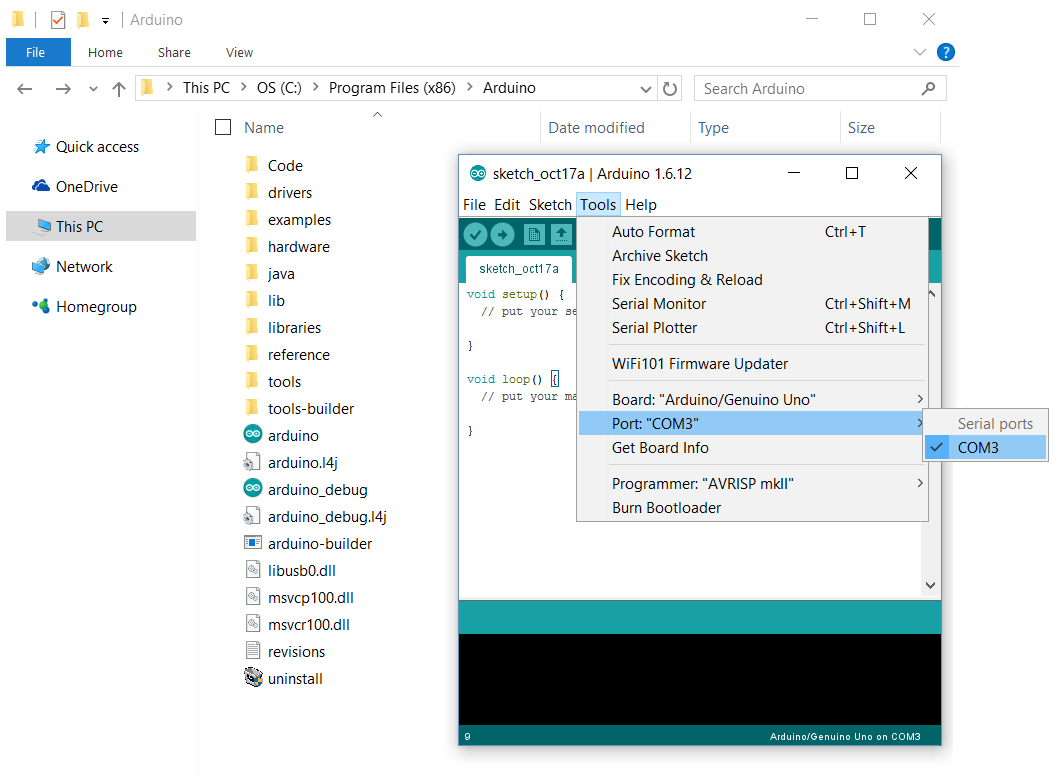Select the arduino application file icon
This screenshot has height=776, width=1063.
tap(253, 435)
